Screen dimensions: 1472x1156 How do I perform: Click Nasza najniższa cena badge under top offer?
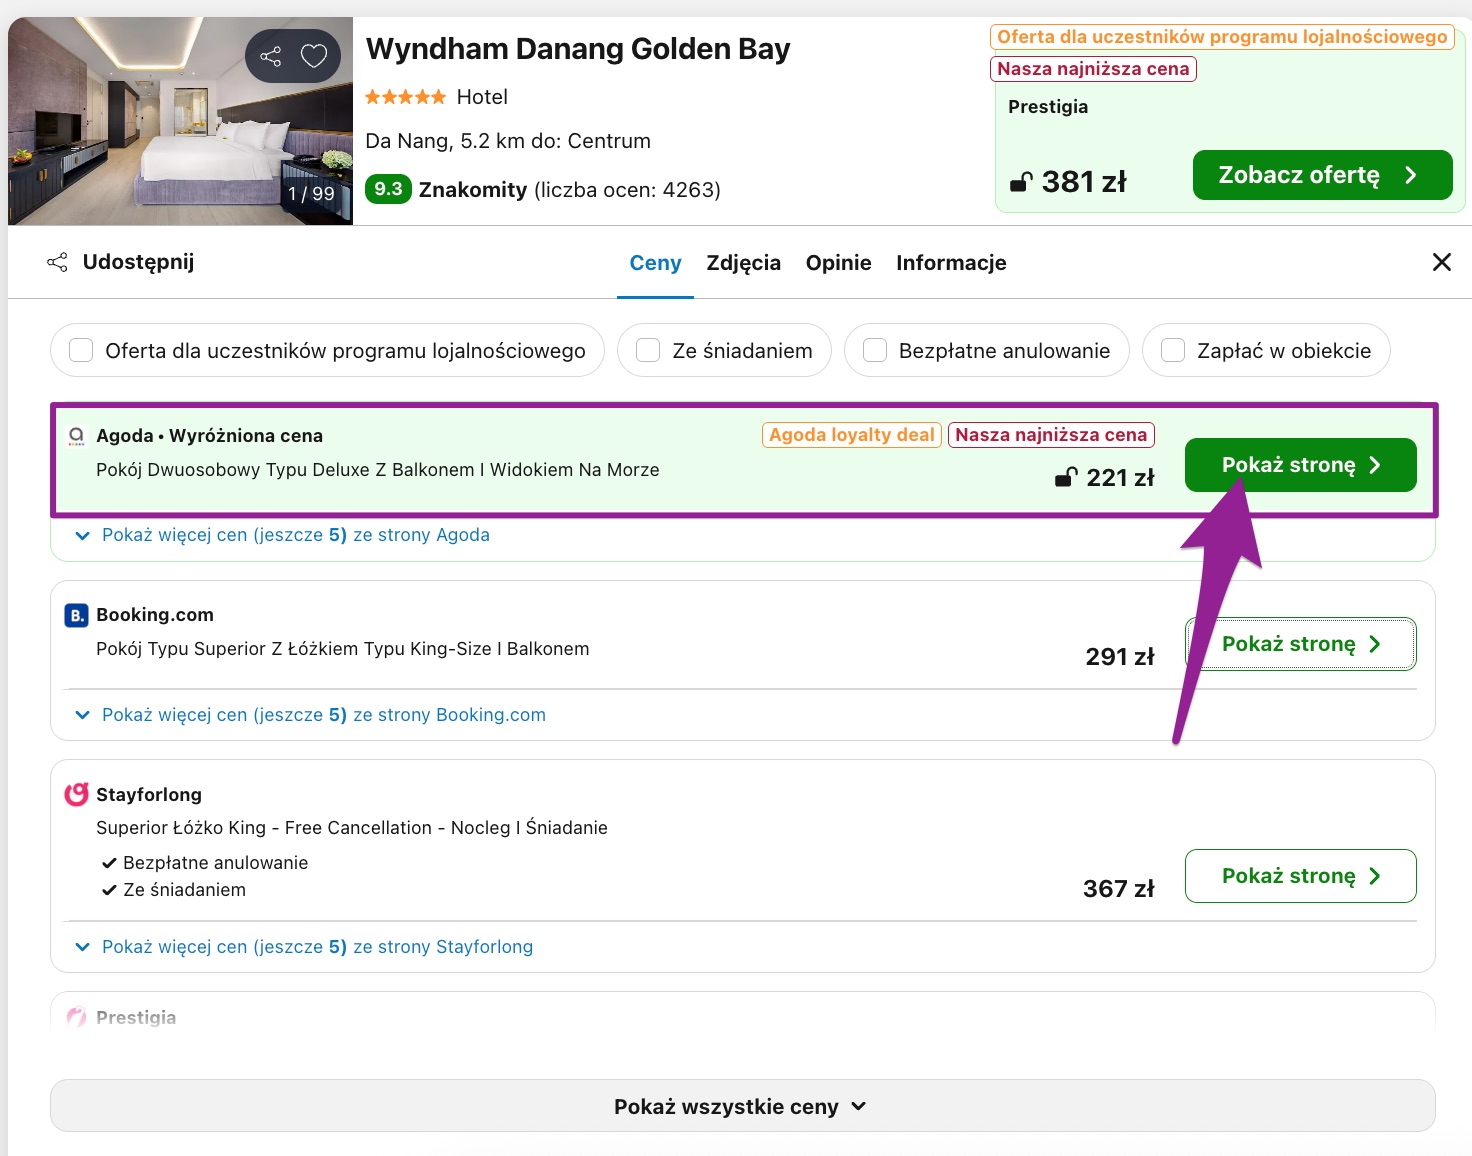(x=1093, y=69)
